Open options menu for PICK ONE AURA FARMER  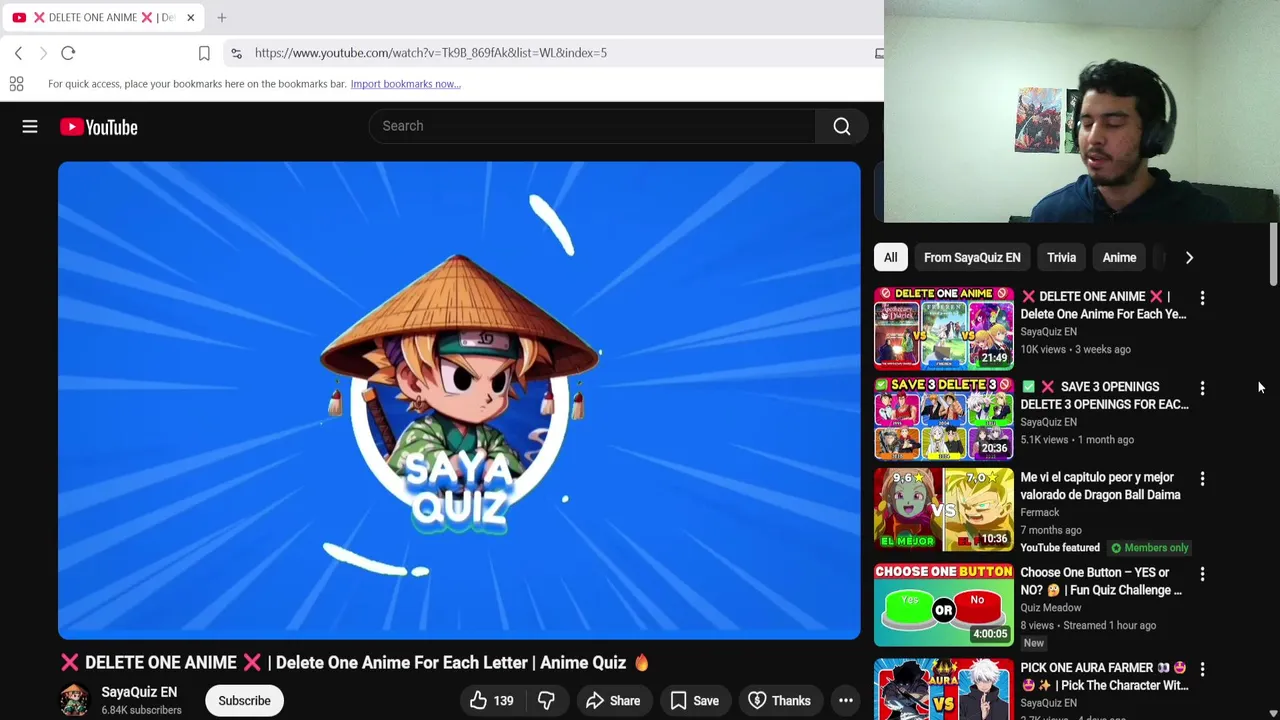[1202, 669]
